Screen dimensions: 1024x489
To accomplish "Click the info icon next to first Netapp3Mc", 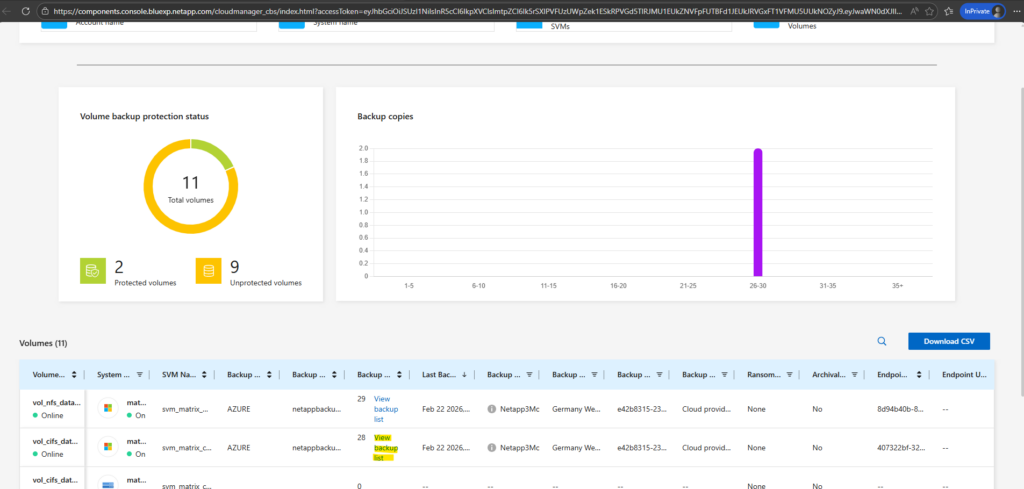I will 492,409.
